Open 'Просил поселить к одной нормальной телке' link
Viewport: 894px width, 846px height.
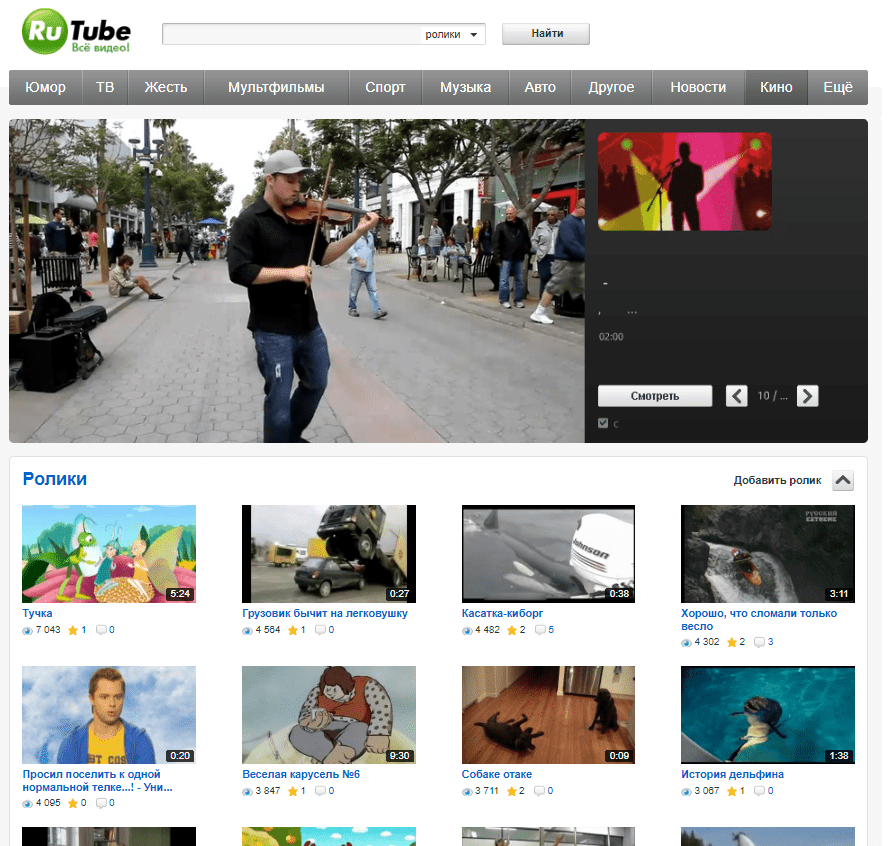[x=97, y=781]
